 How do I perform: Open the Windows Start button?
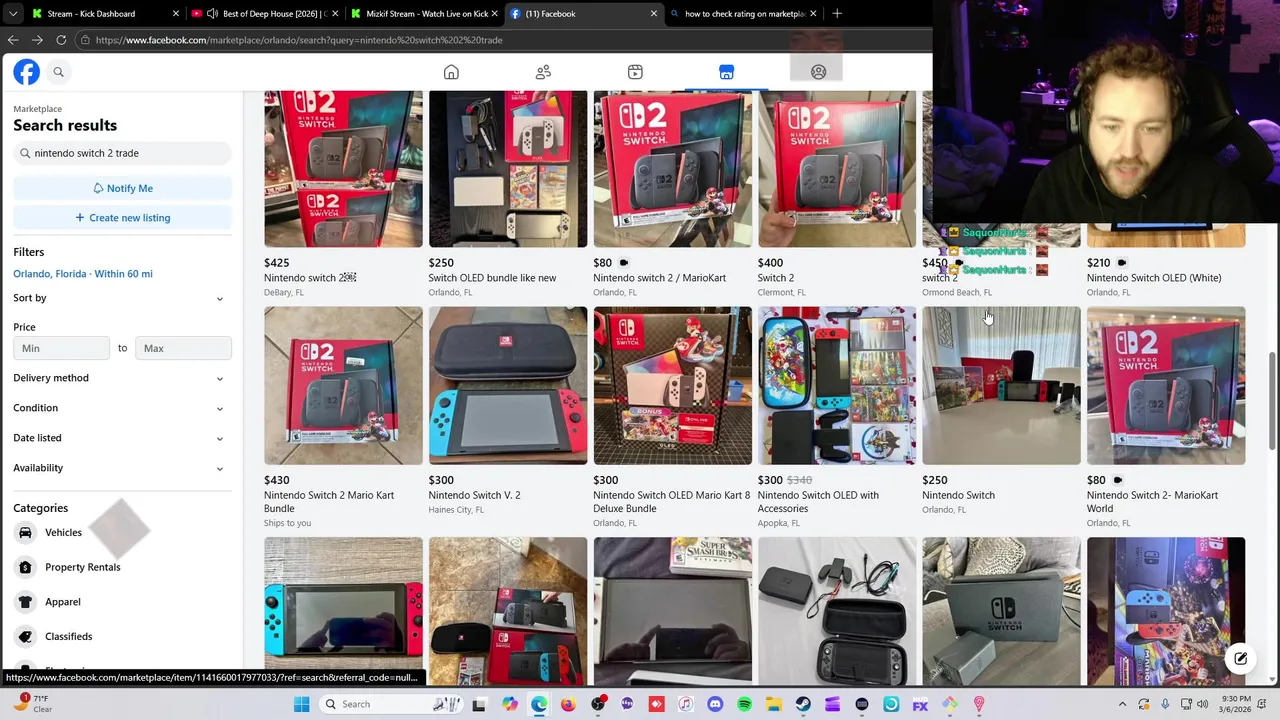[x=301, y=704]
